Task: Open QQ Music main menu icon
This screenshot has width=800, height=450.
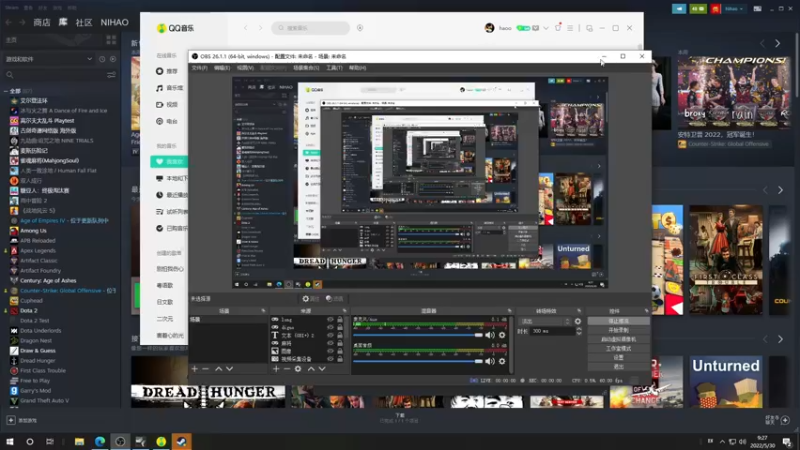Action: coord(570,28)
